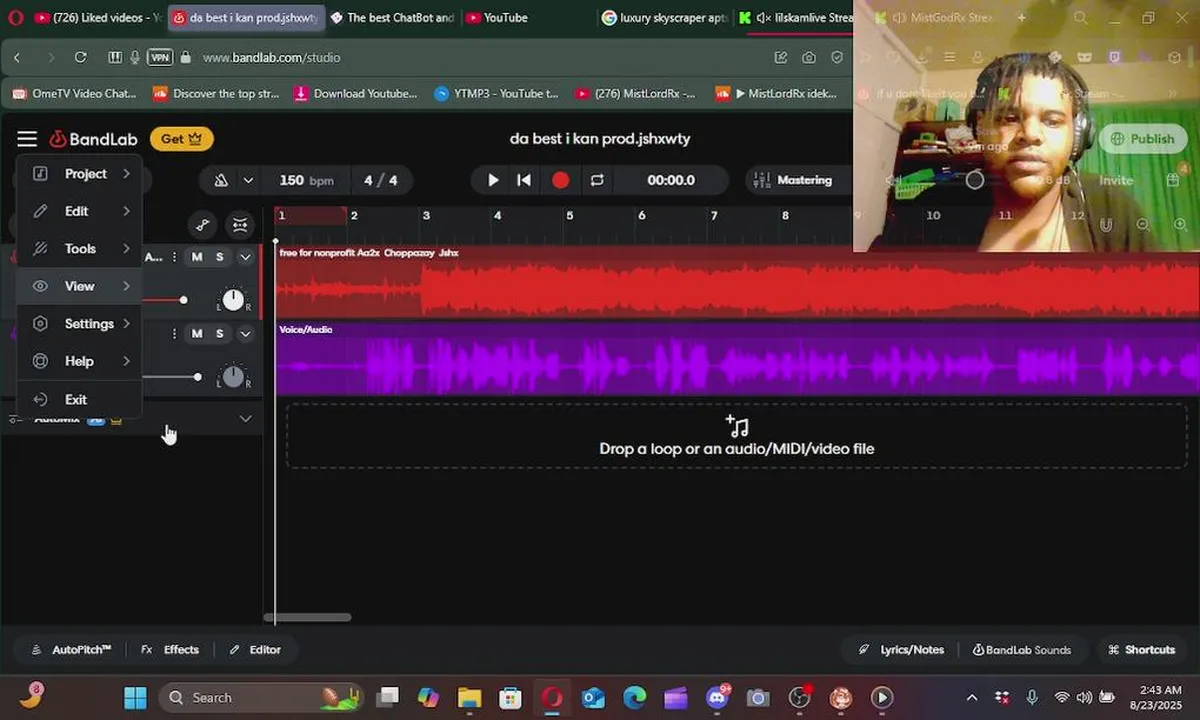Click the 150 bpm tempo field

click(306, 180)
